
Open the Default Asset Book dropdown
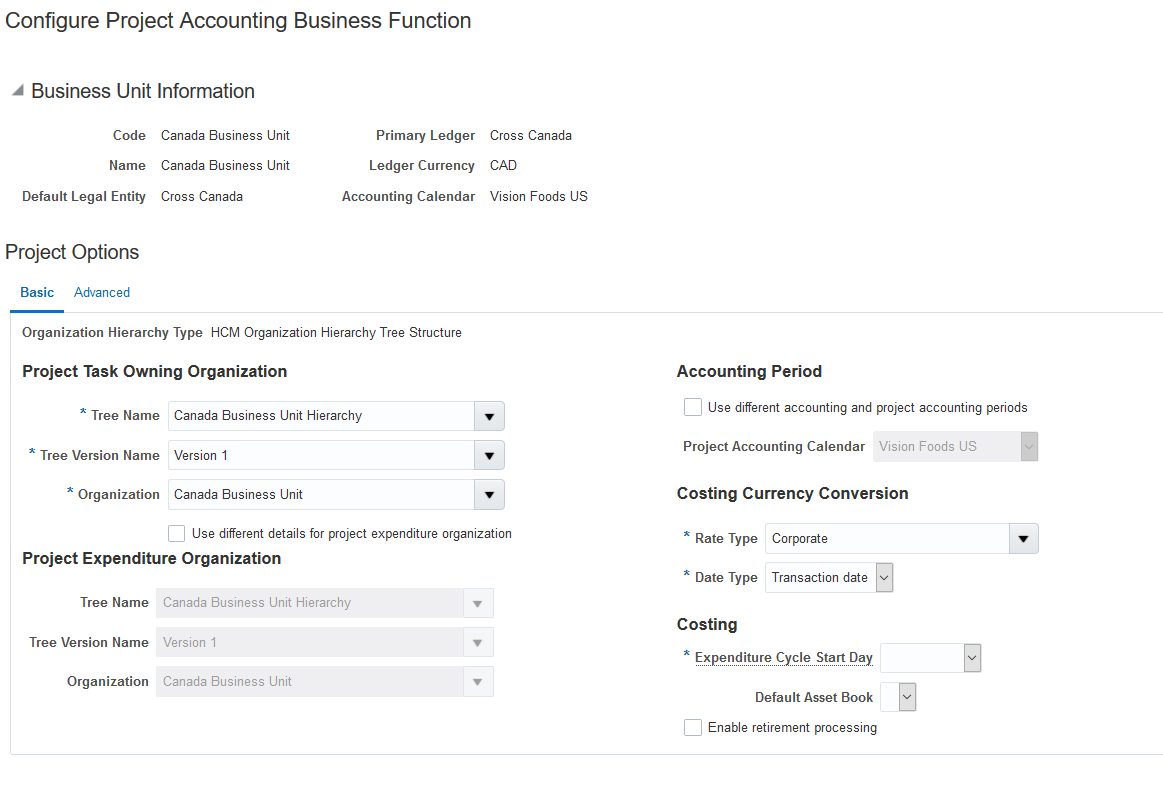tap(907, 697)
